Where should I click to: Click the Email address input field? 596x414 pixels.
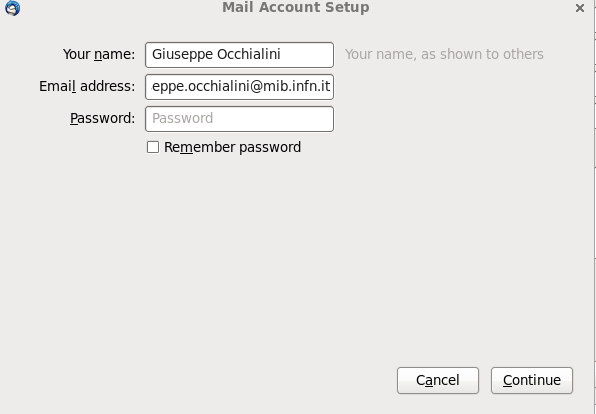(x=239, y=87)
